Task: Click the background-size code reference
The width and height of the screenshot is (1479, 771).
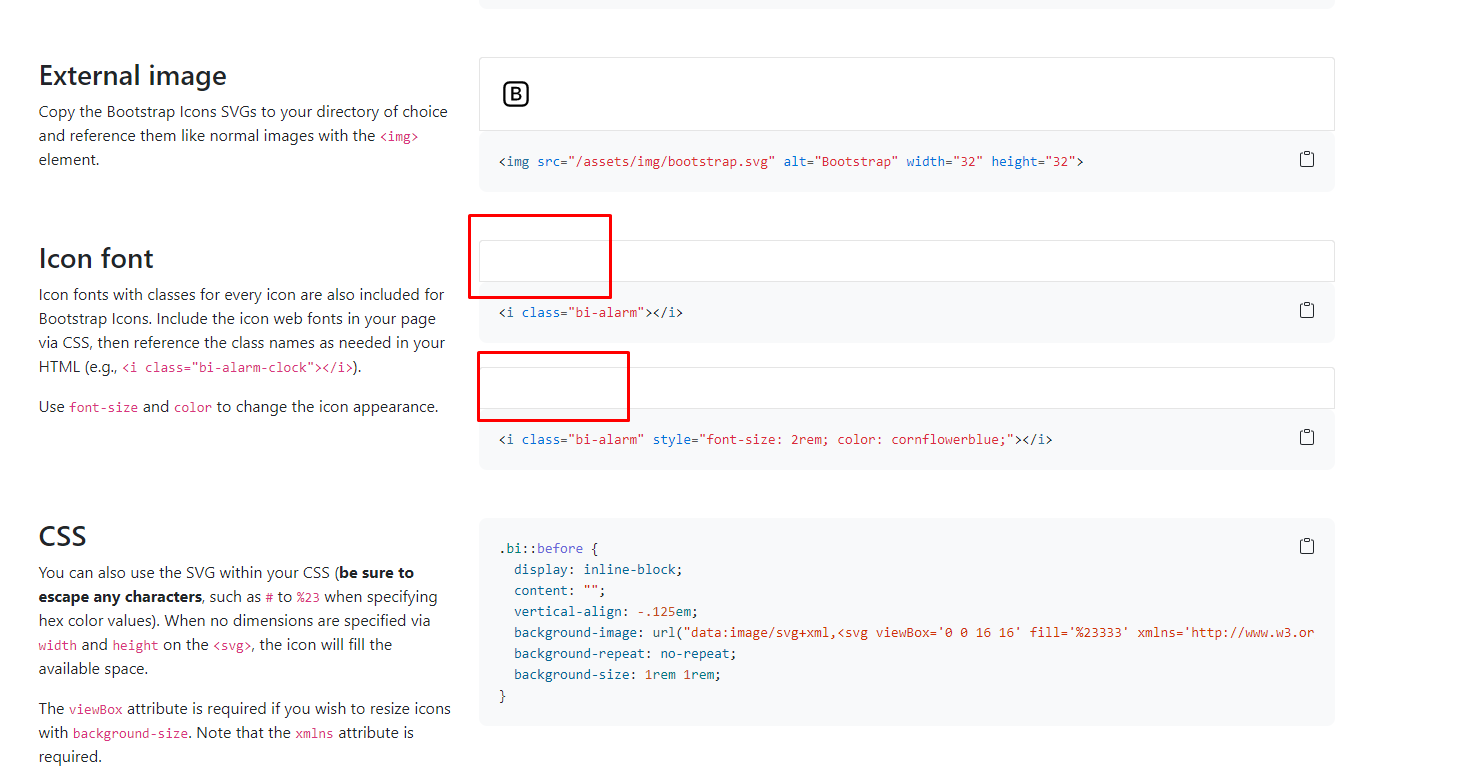Action: point(131,732)
